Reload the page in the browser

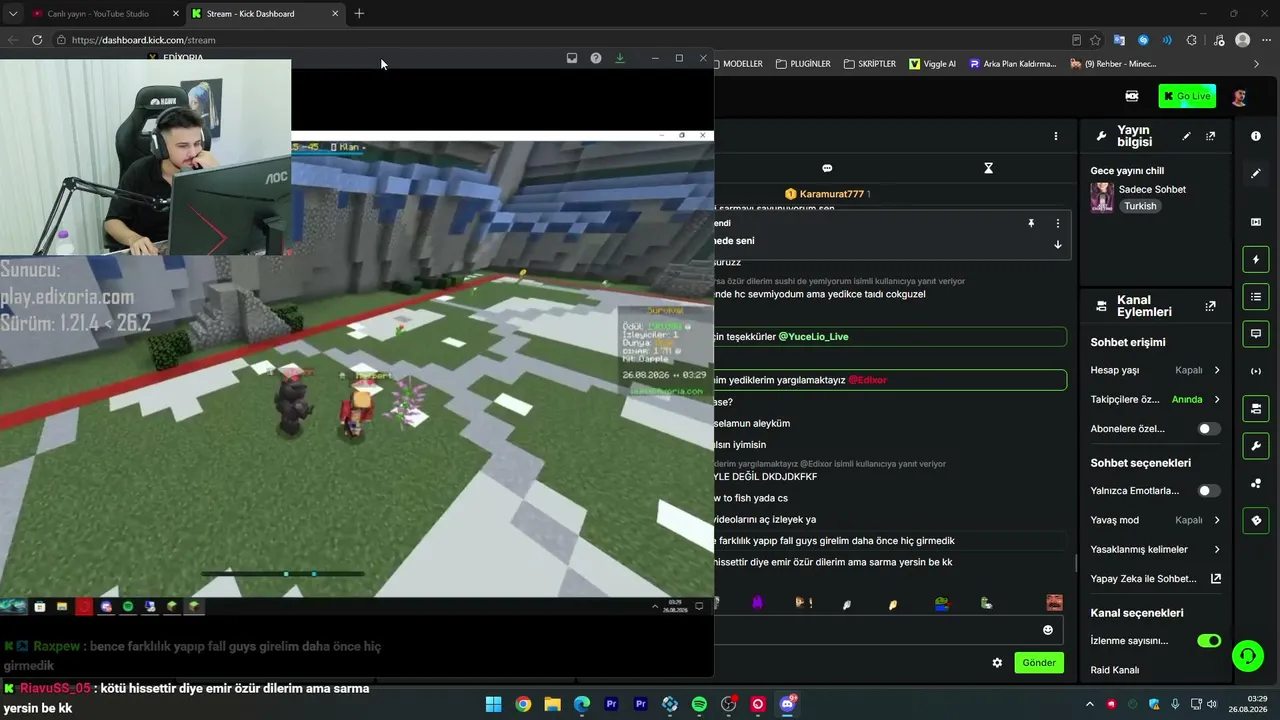(x=37, y=40)
